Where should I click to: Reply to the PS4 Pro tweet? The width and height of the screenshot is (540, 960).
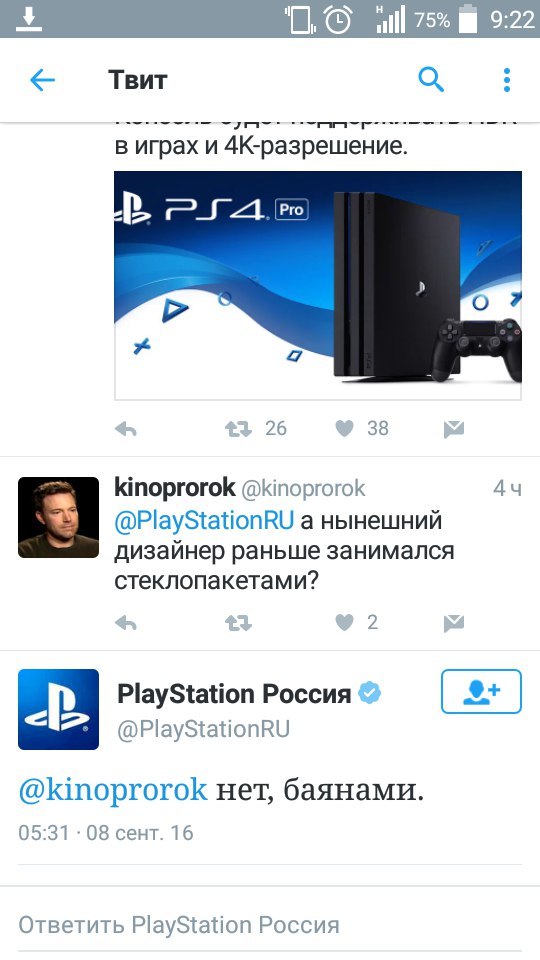126,429
